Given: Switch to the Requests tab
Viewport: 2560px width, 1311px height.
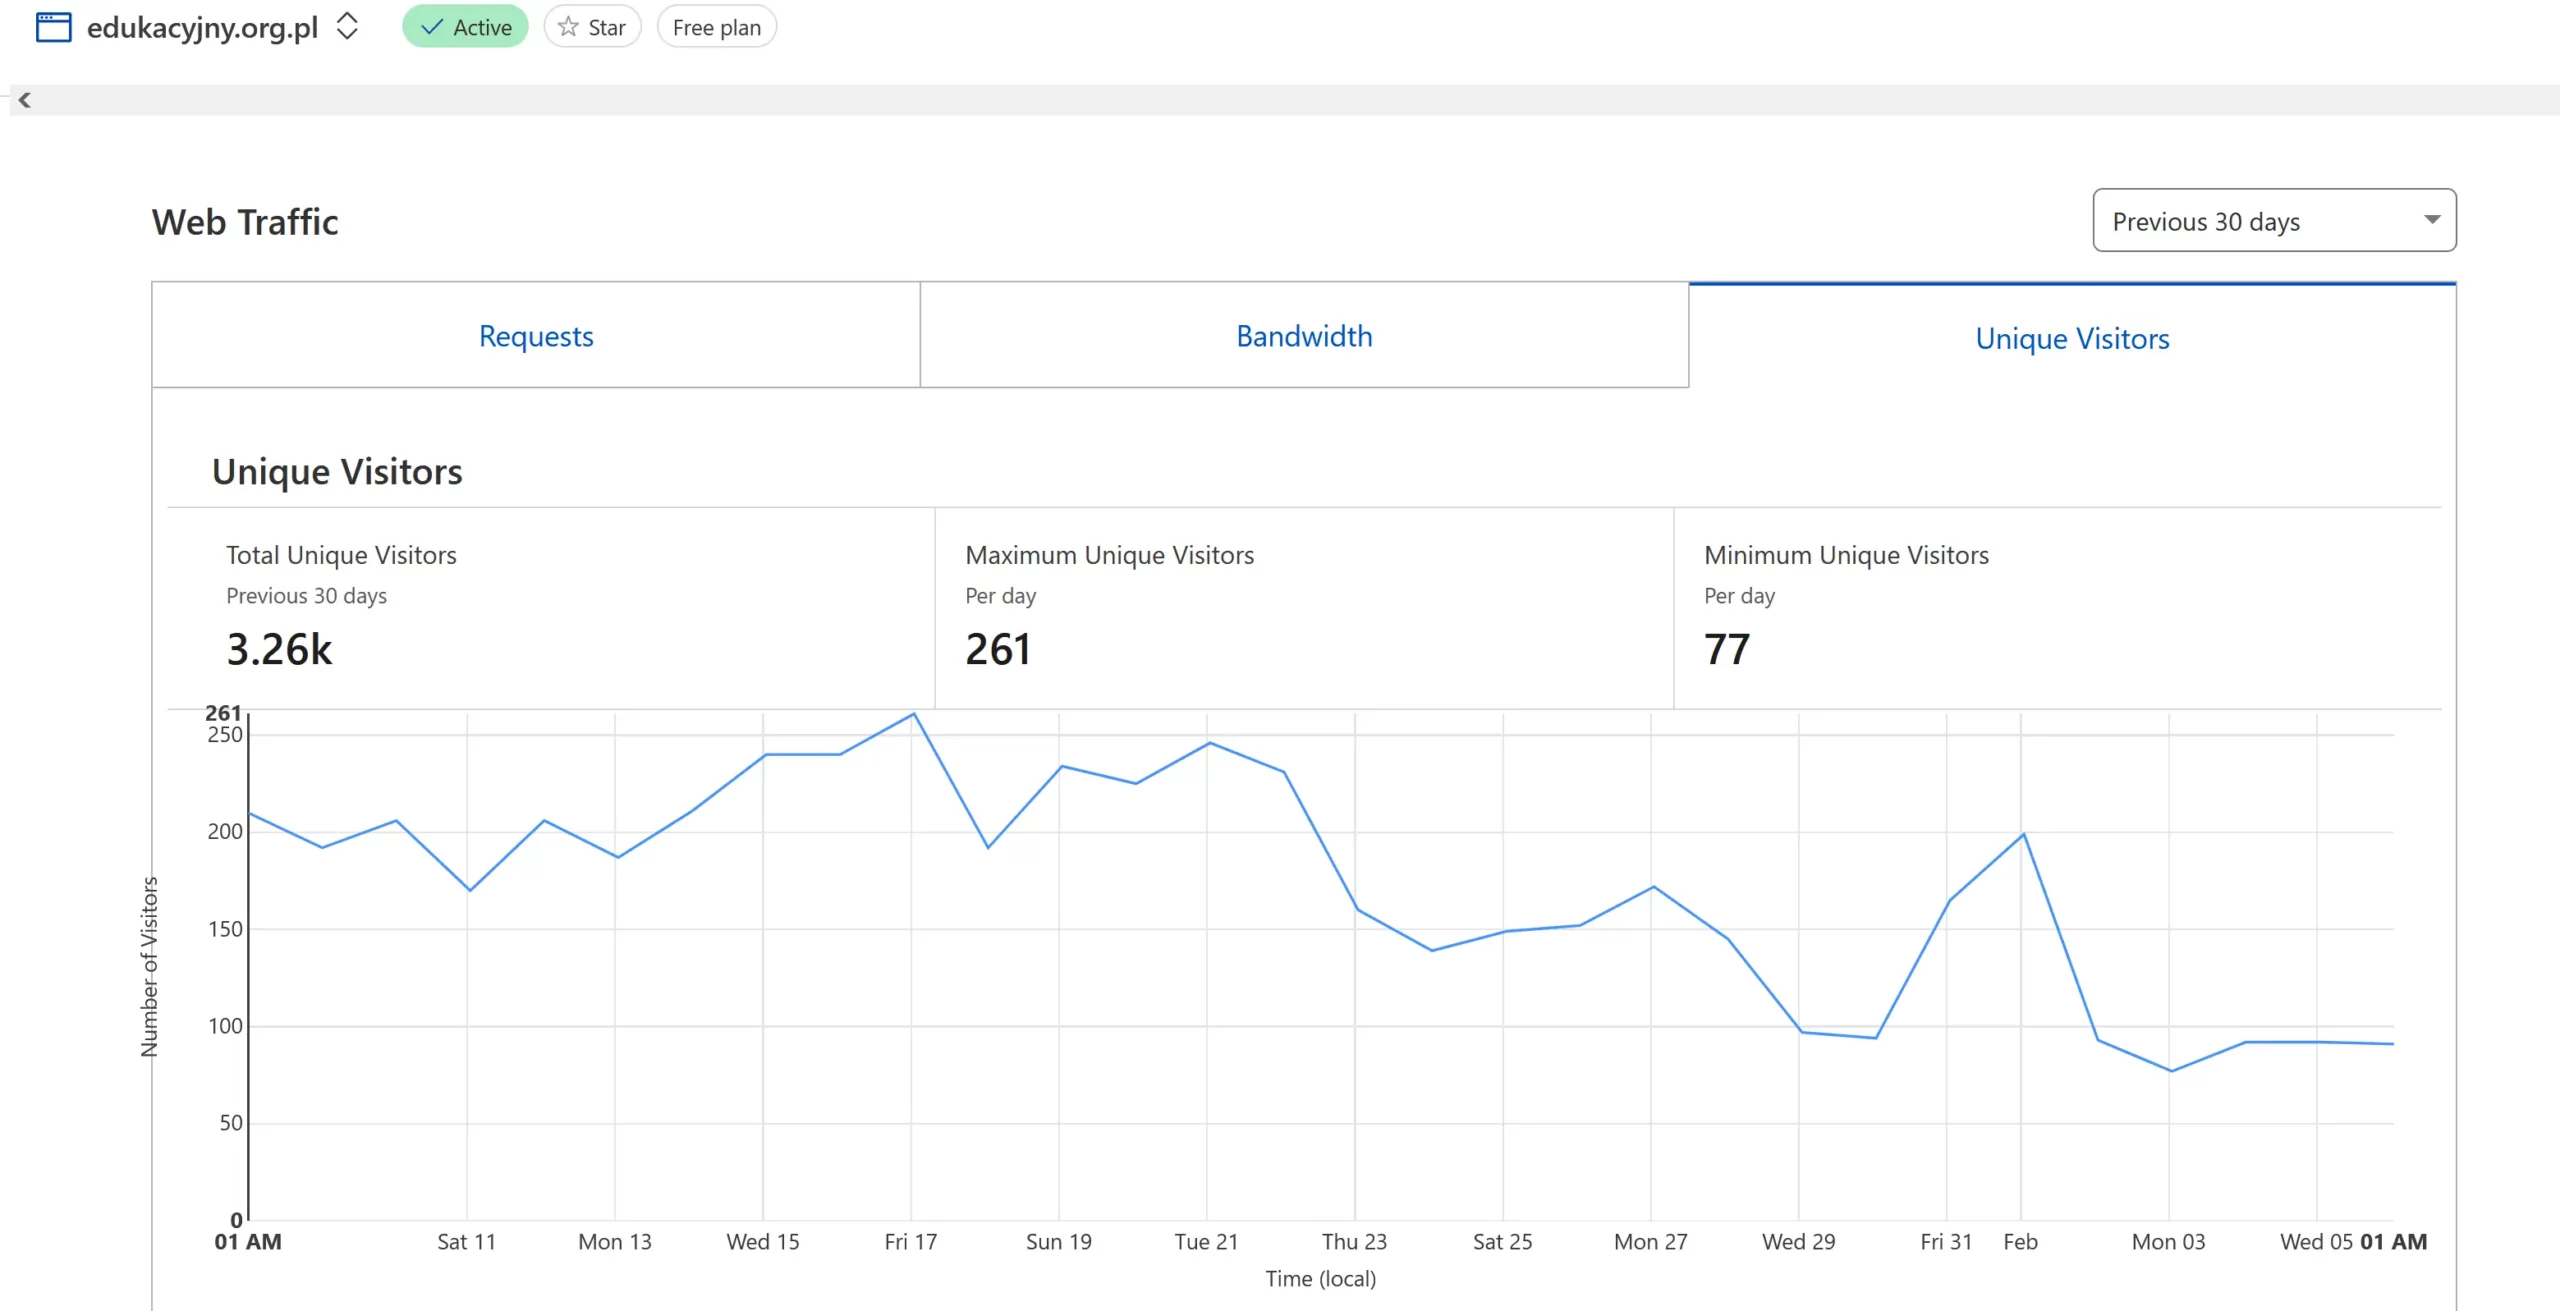Looking at the screenshot, I should pyautogui.click(x=536, y=336).
